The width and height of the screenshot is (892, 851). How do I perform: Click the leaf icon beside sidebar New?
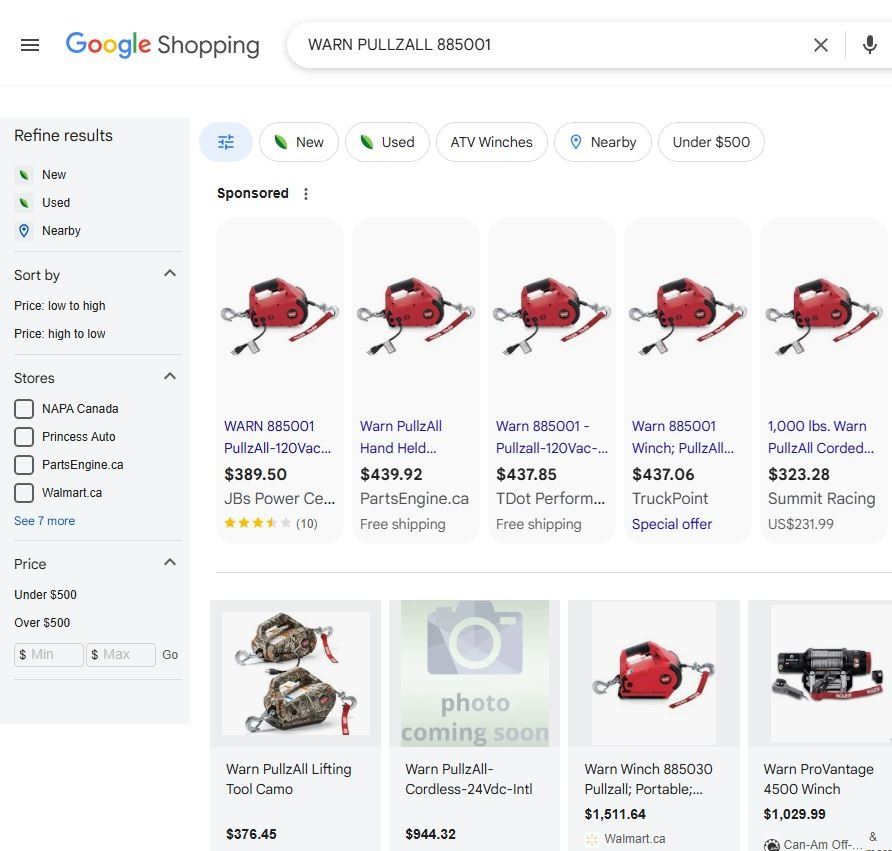[24, 175]
